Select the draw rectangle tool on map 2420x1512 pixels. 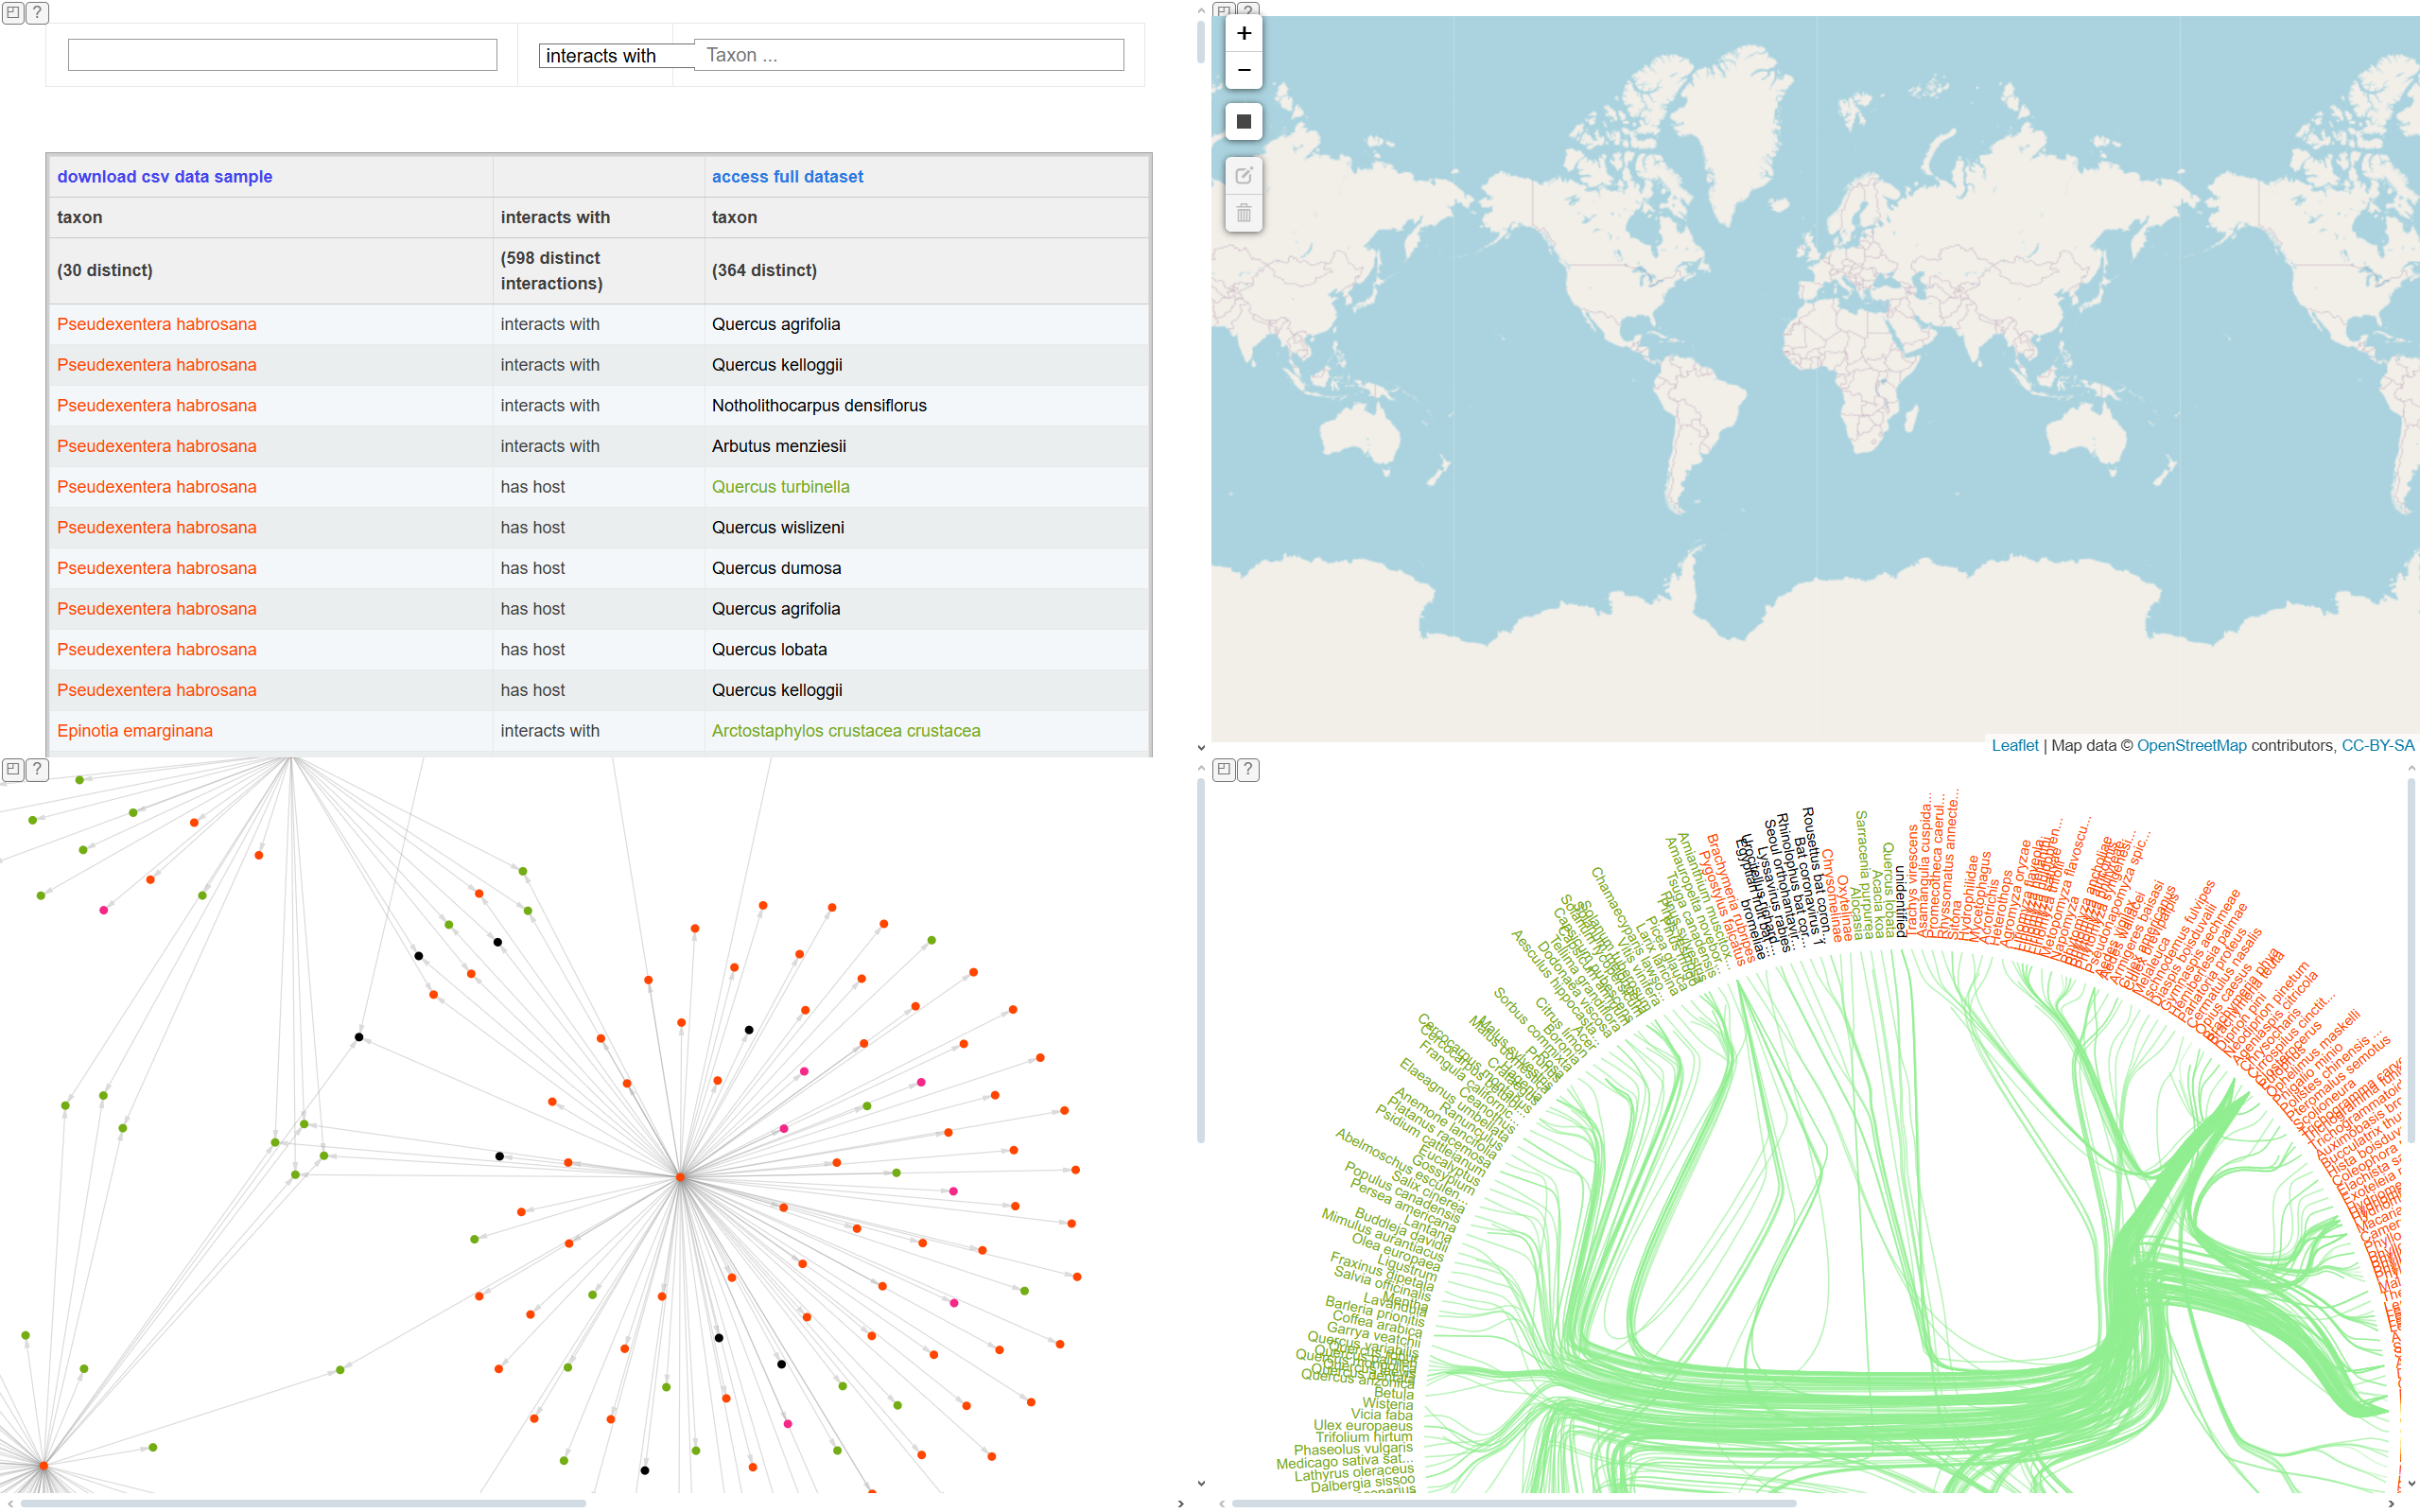[1243, 121]
